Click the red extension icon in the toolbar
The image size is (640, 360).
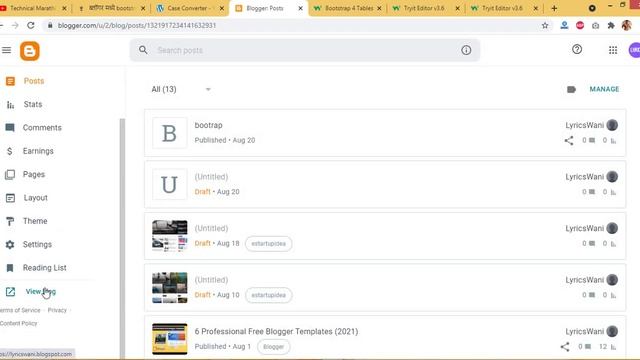click(580, 25)
